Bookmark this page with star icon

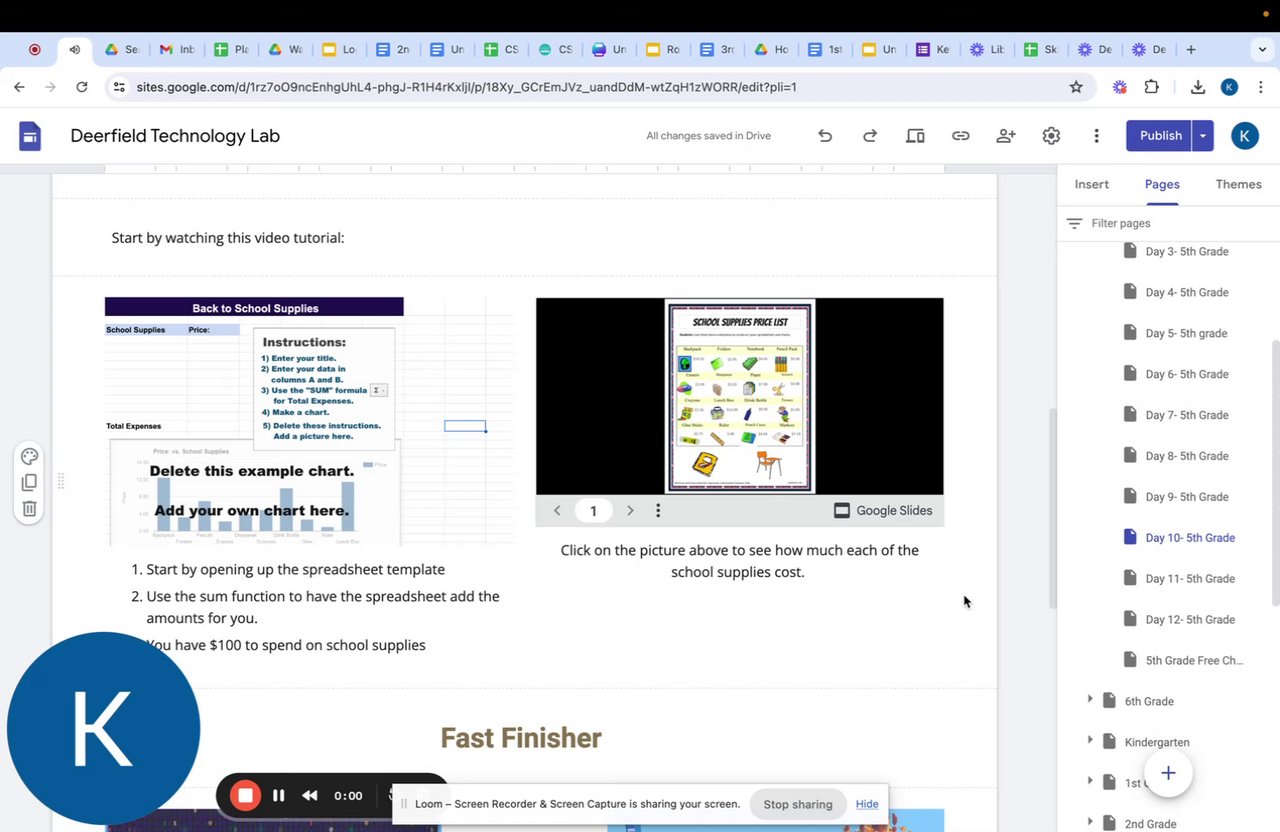pos(1076,87)
